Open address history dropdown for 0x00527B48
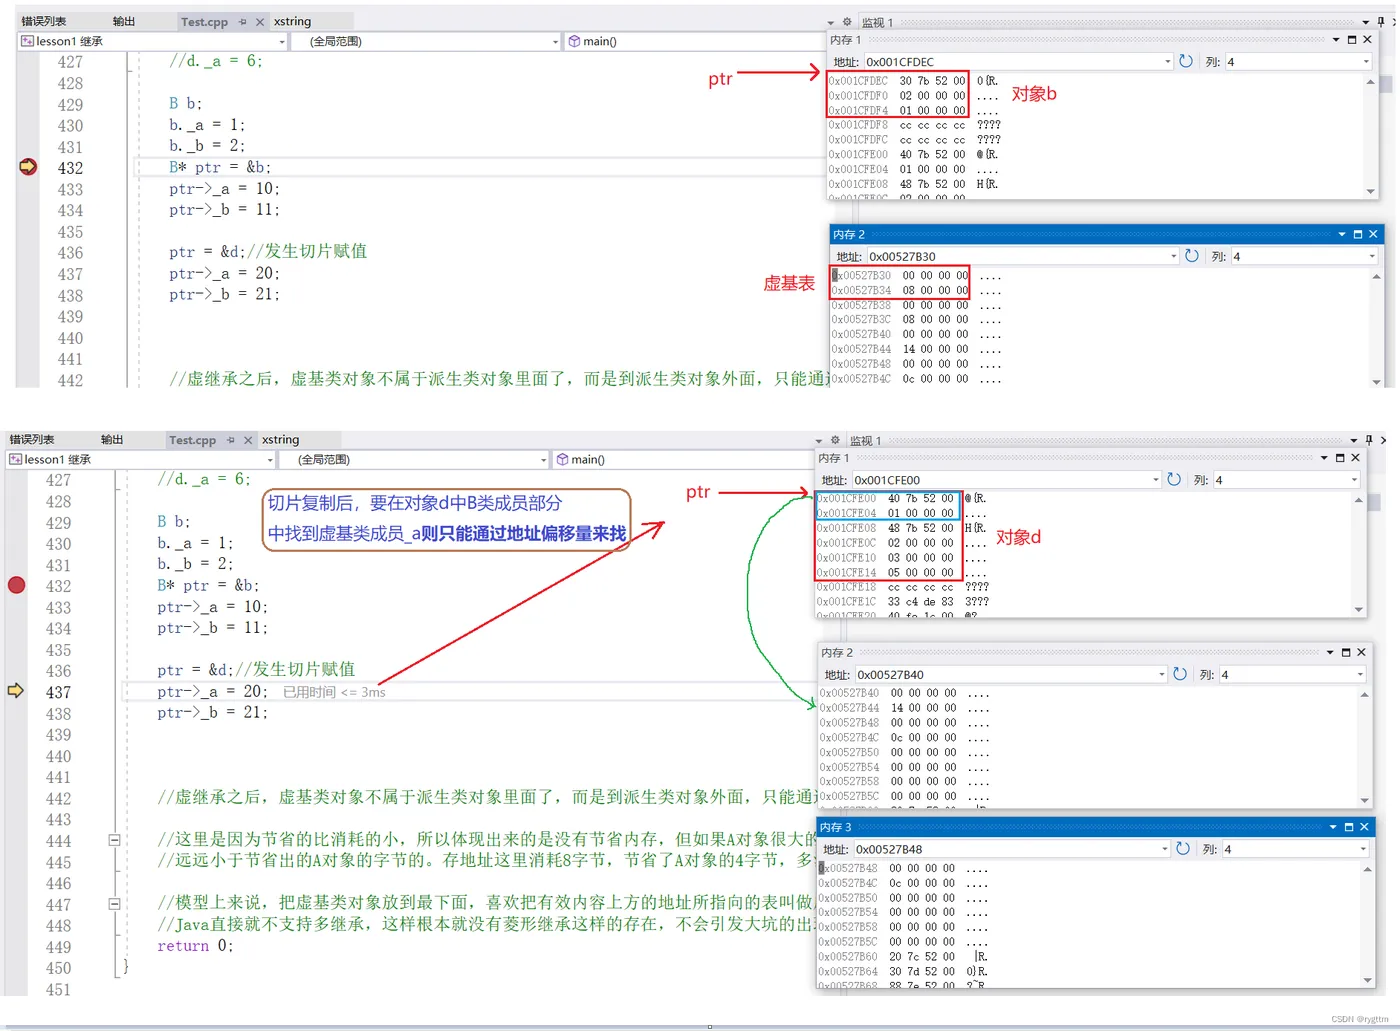Screen dimensions: 1400x1031 [x=1164, y=849]
